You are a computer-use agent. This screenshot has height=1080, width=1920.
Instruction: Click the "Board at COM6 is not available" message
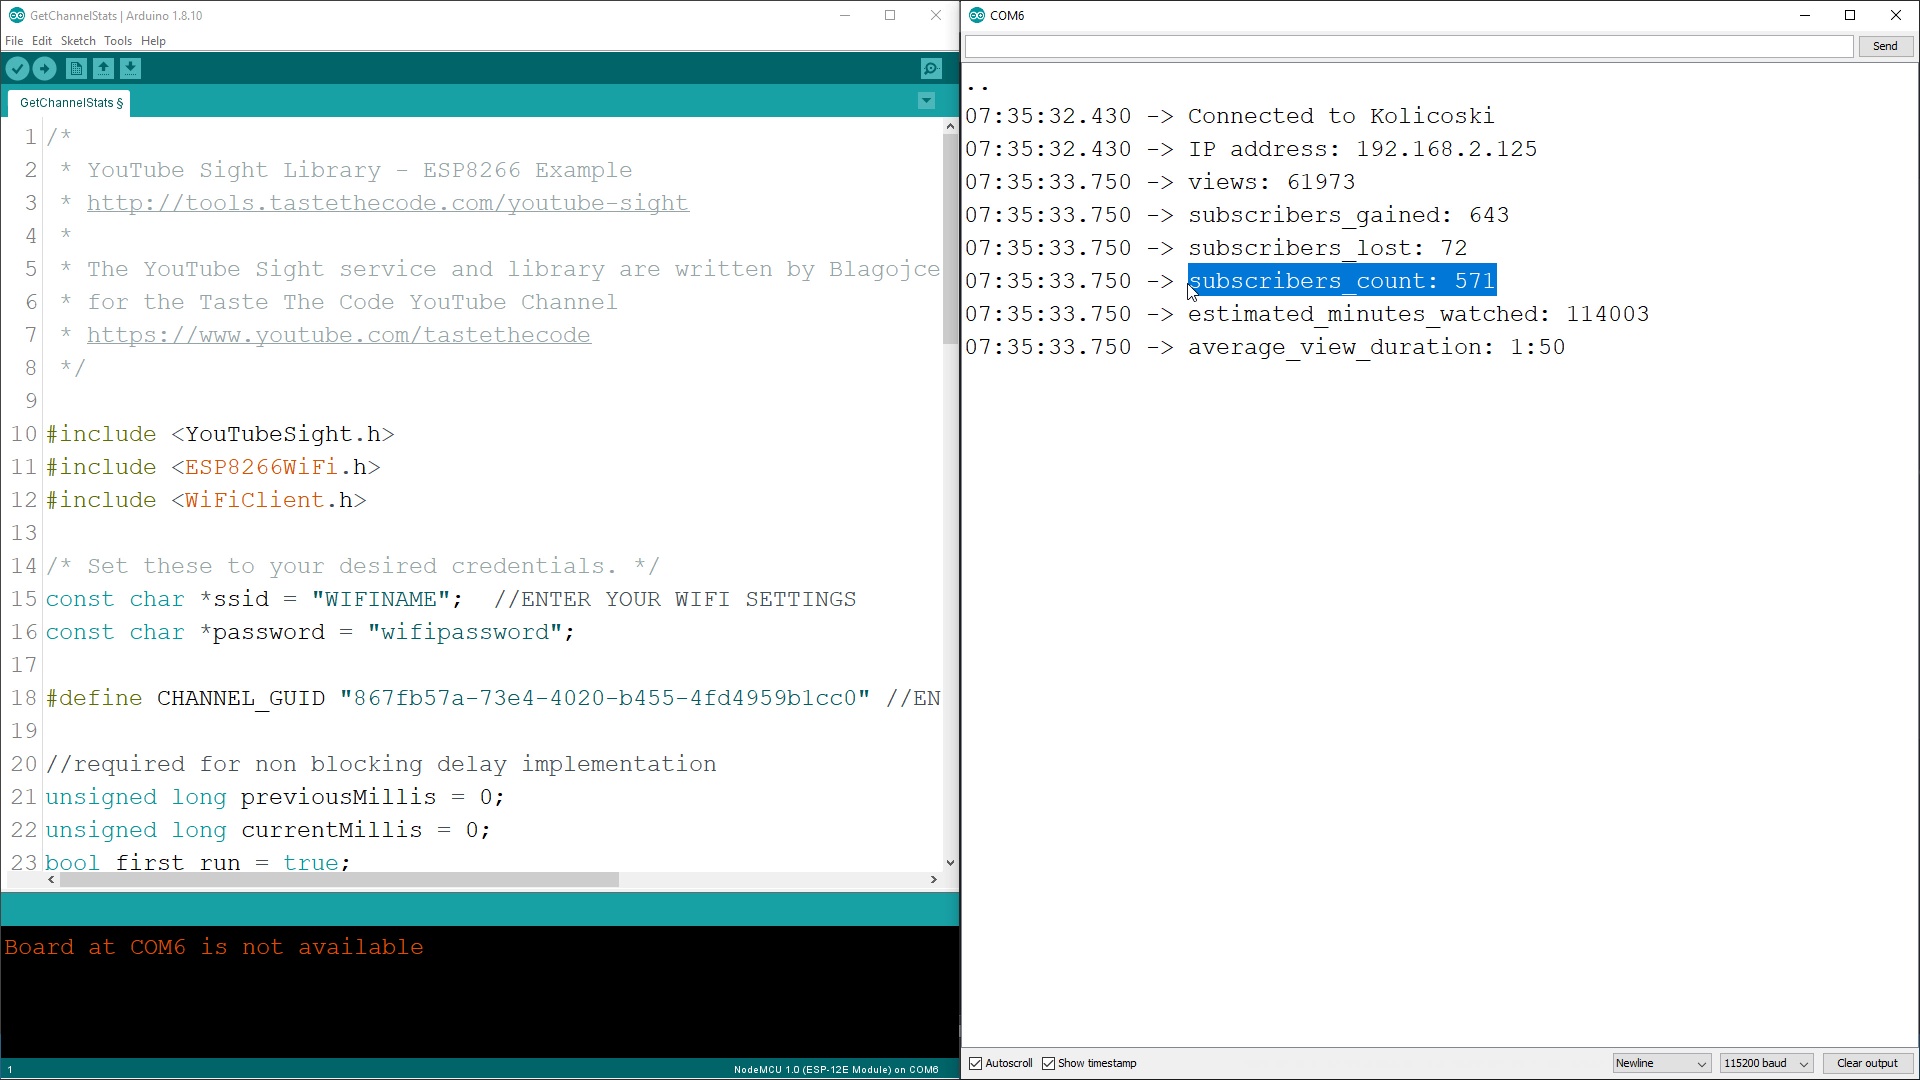(x=214, y=947)
